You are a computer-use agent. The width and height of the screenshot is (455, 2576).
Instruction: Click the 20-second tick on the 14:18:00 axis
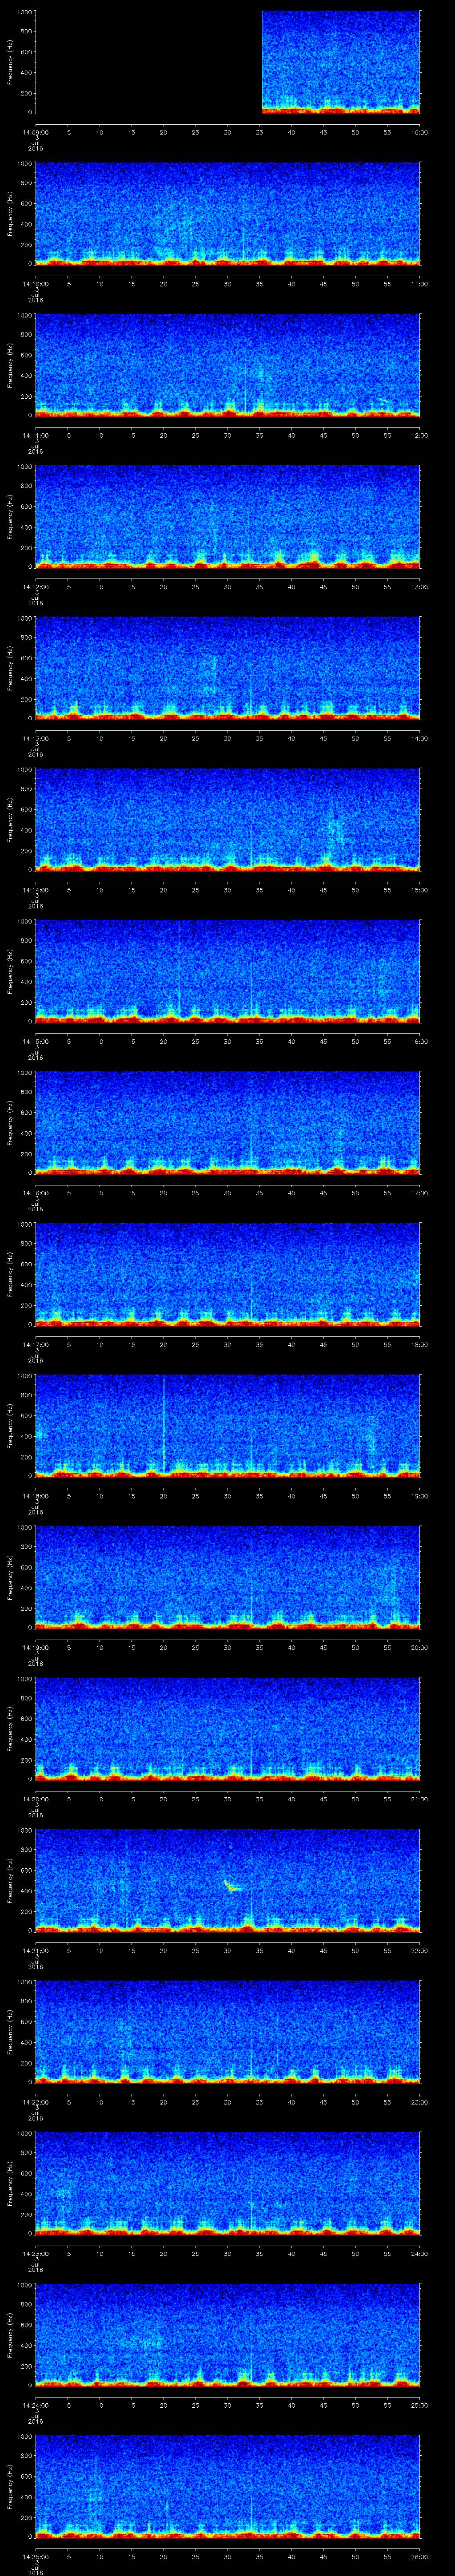[164, 1496]
